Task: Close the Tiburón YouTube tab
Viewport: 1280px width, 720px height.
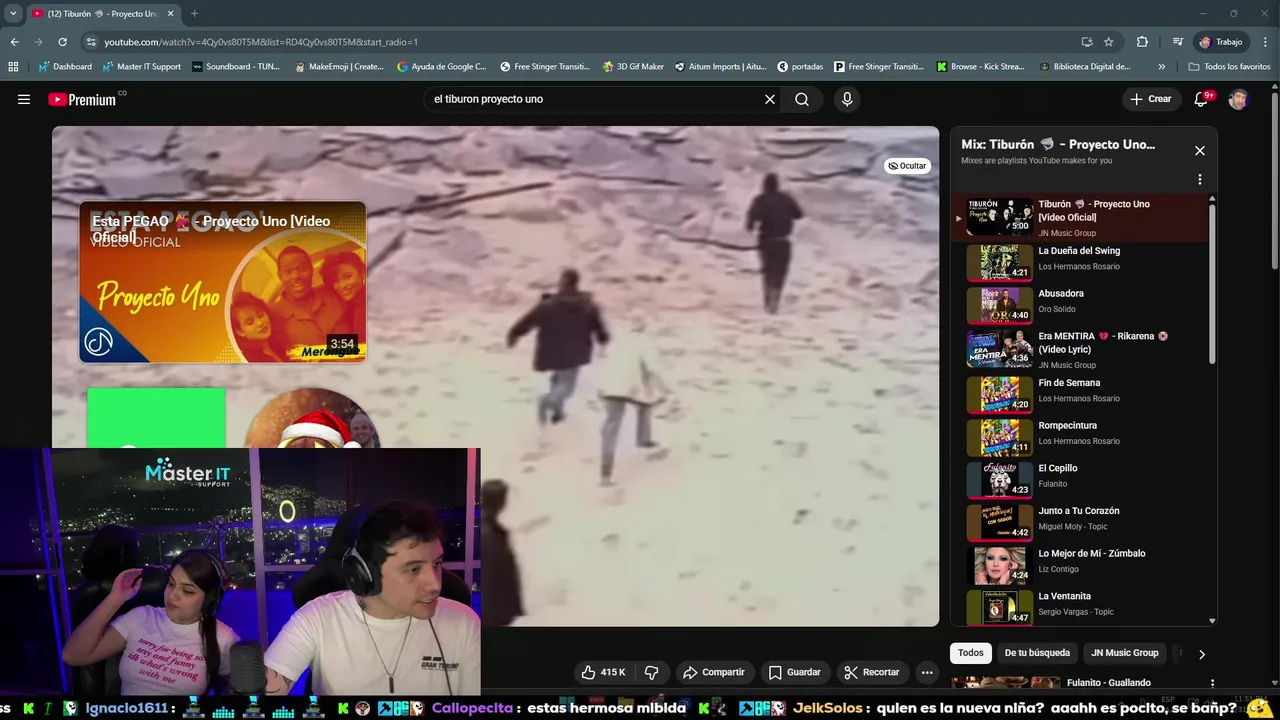Action: tap(170, 14)
